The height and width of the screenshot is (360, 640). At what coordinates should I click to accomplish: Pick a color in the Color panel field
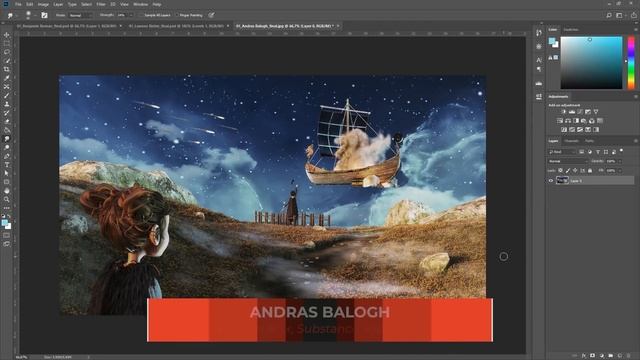click(591, 62)
